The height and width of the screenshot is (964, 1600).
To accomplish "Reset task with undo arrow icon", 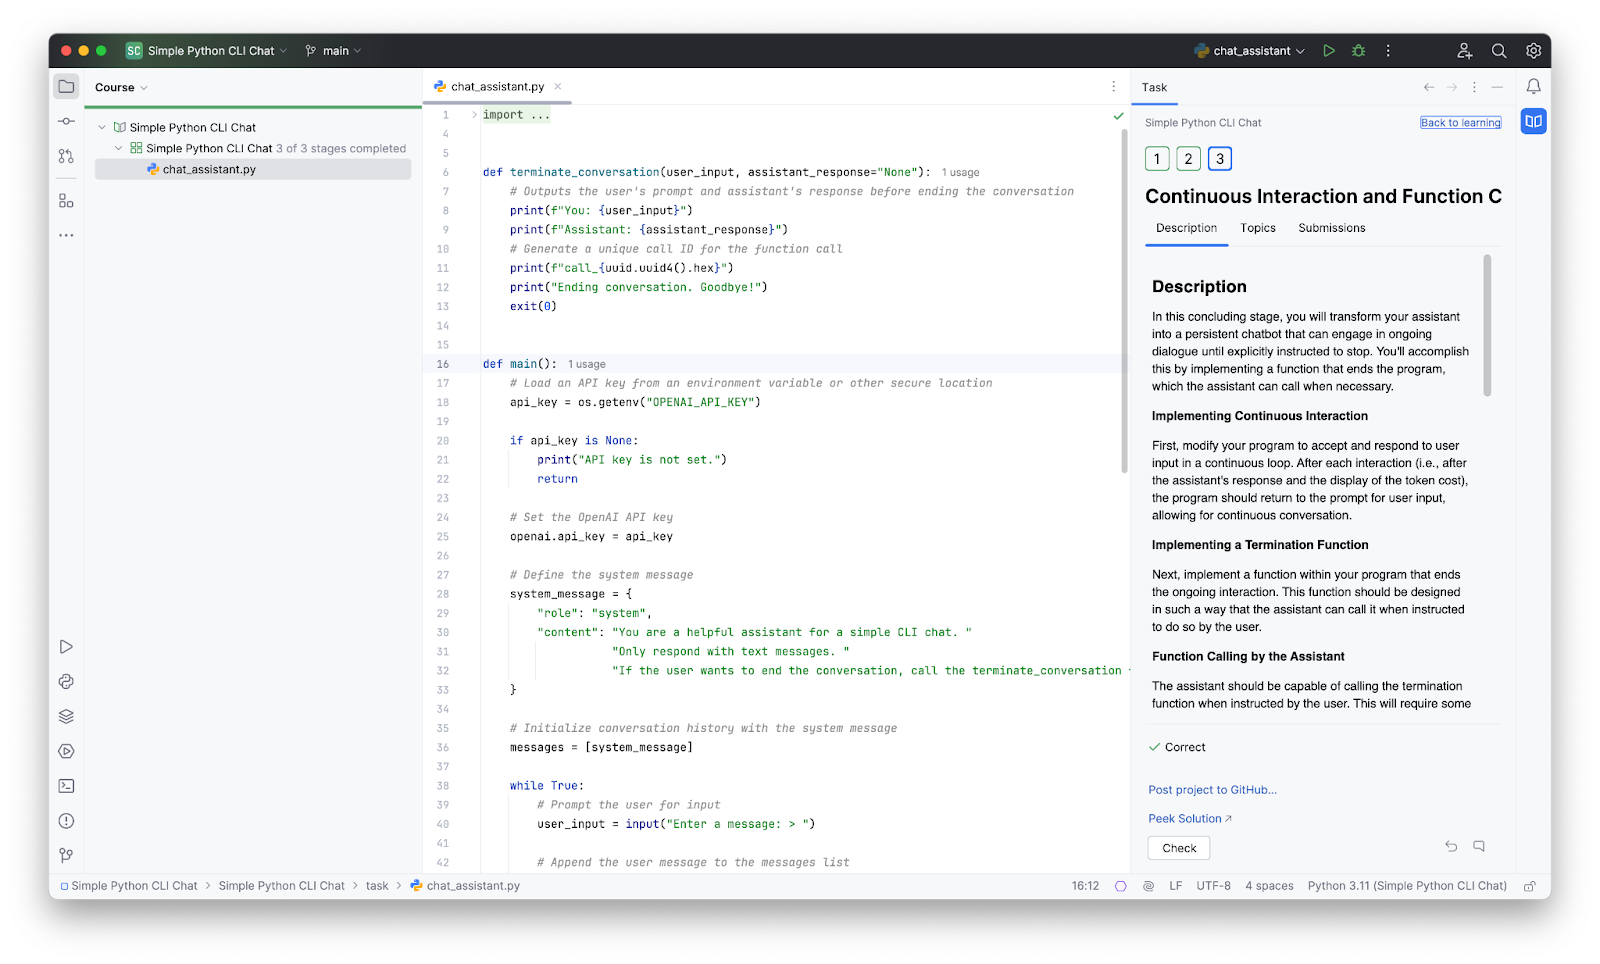I will coord(1451,846).
